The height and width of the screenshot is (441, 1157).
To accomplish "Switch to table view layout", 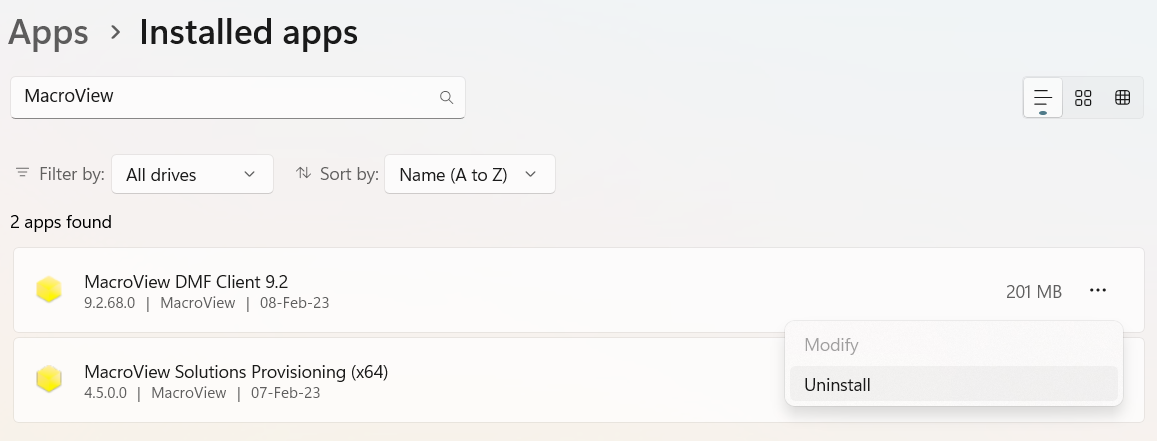I will pos(1122,97).
